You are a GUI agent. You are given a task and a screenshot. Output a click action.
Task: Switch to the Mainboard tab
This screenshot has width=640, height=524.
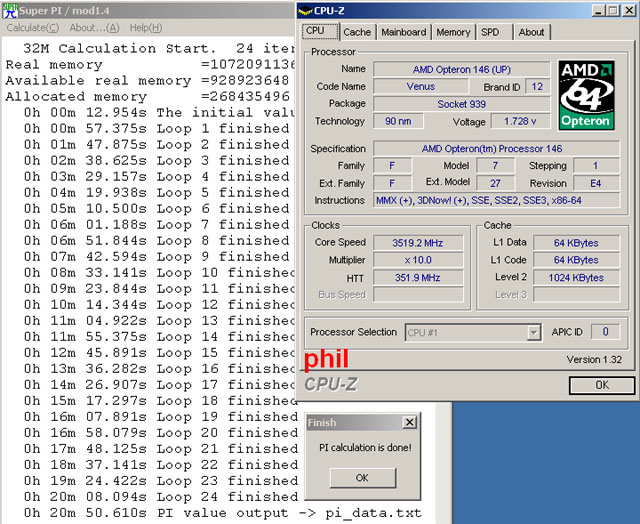click(404, 32)
